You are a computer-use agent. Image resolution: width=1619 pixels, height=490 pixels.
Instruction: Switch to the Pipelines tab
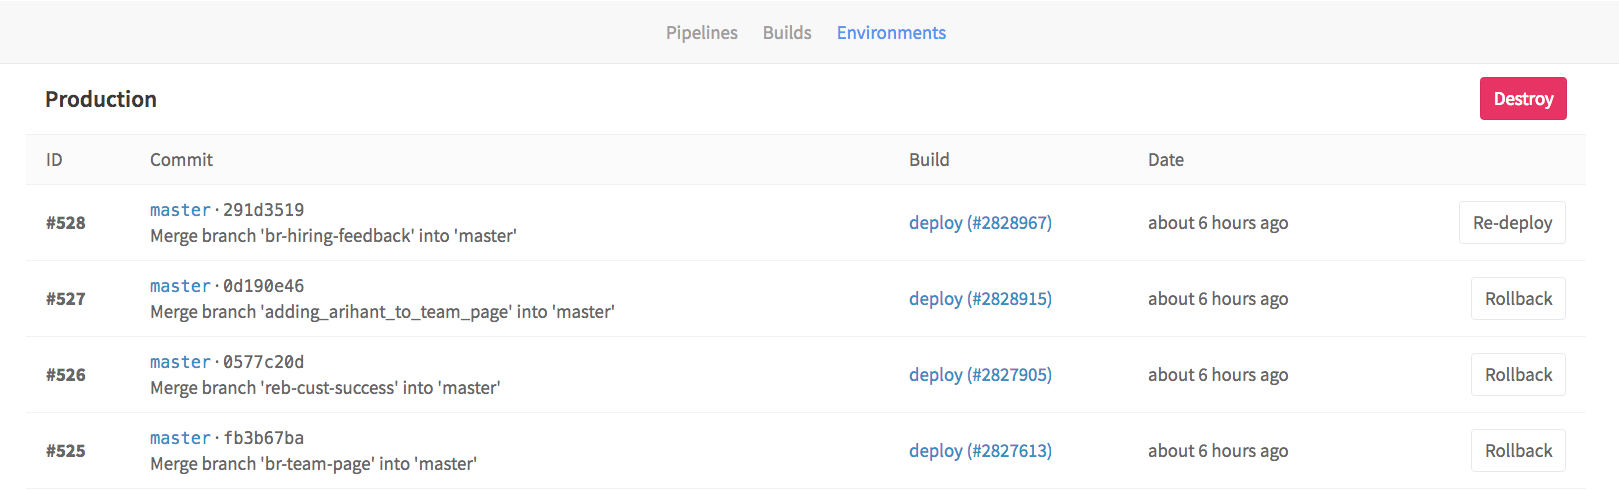pyautogui.click(x=702, y=33)
